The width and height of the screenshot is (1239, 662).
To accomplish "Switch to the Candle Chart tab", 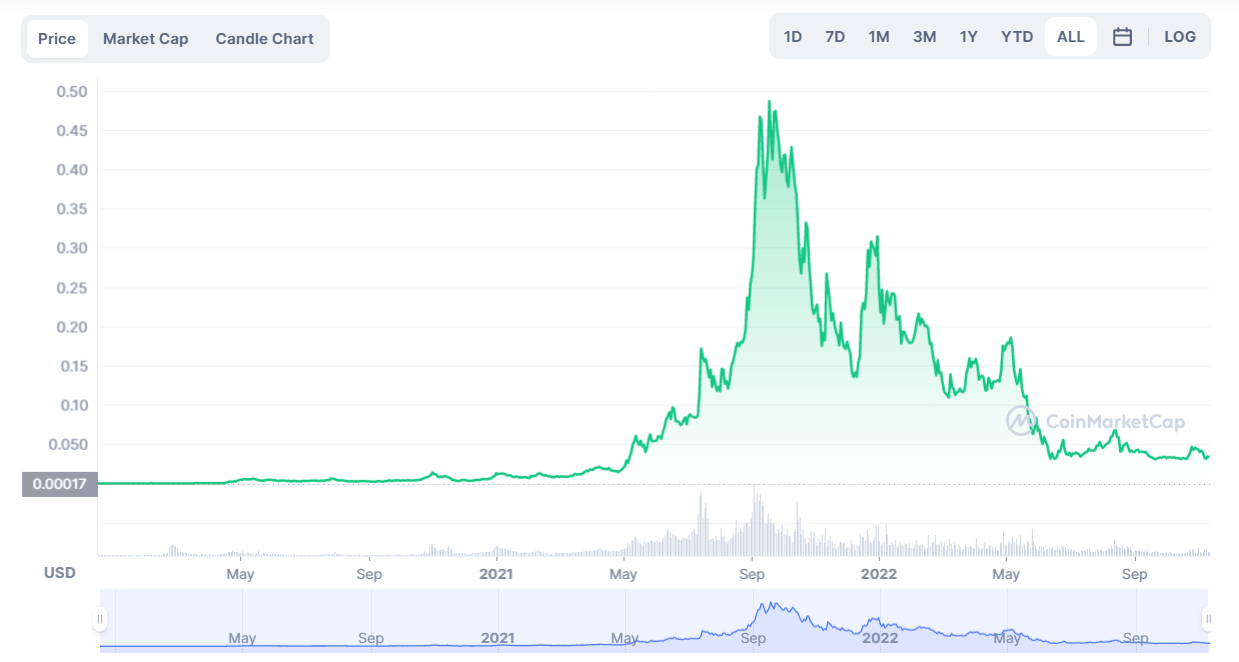I will point(264,39).
